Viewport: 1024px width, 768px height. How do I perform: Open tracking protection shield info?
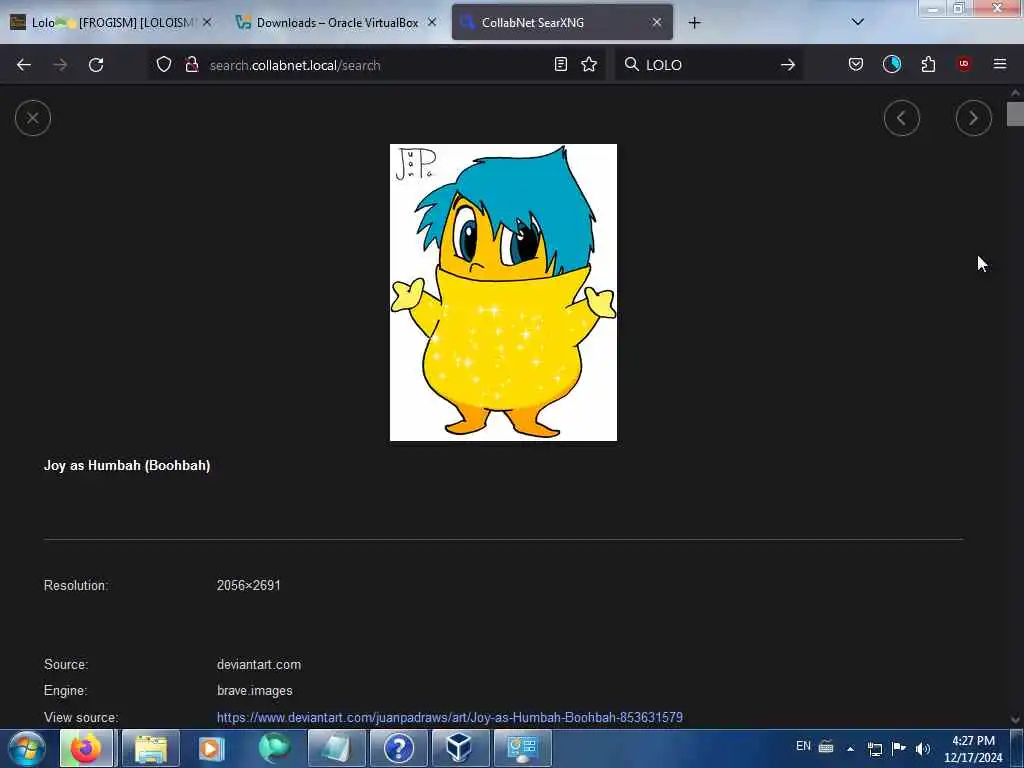point(164,65)
